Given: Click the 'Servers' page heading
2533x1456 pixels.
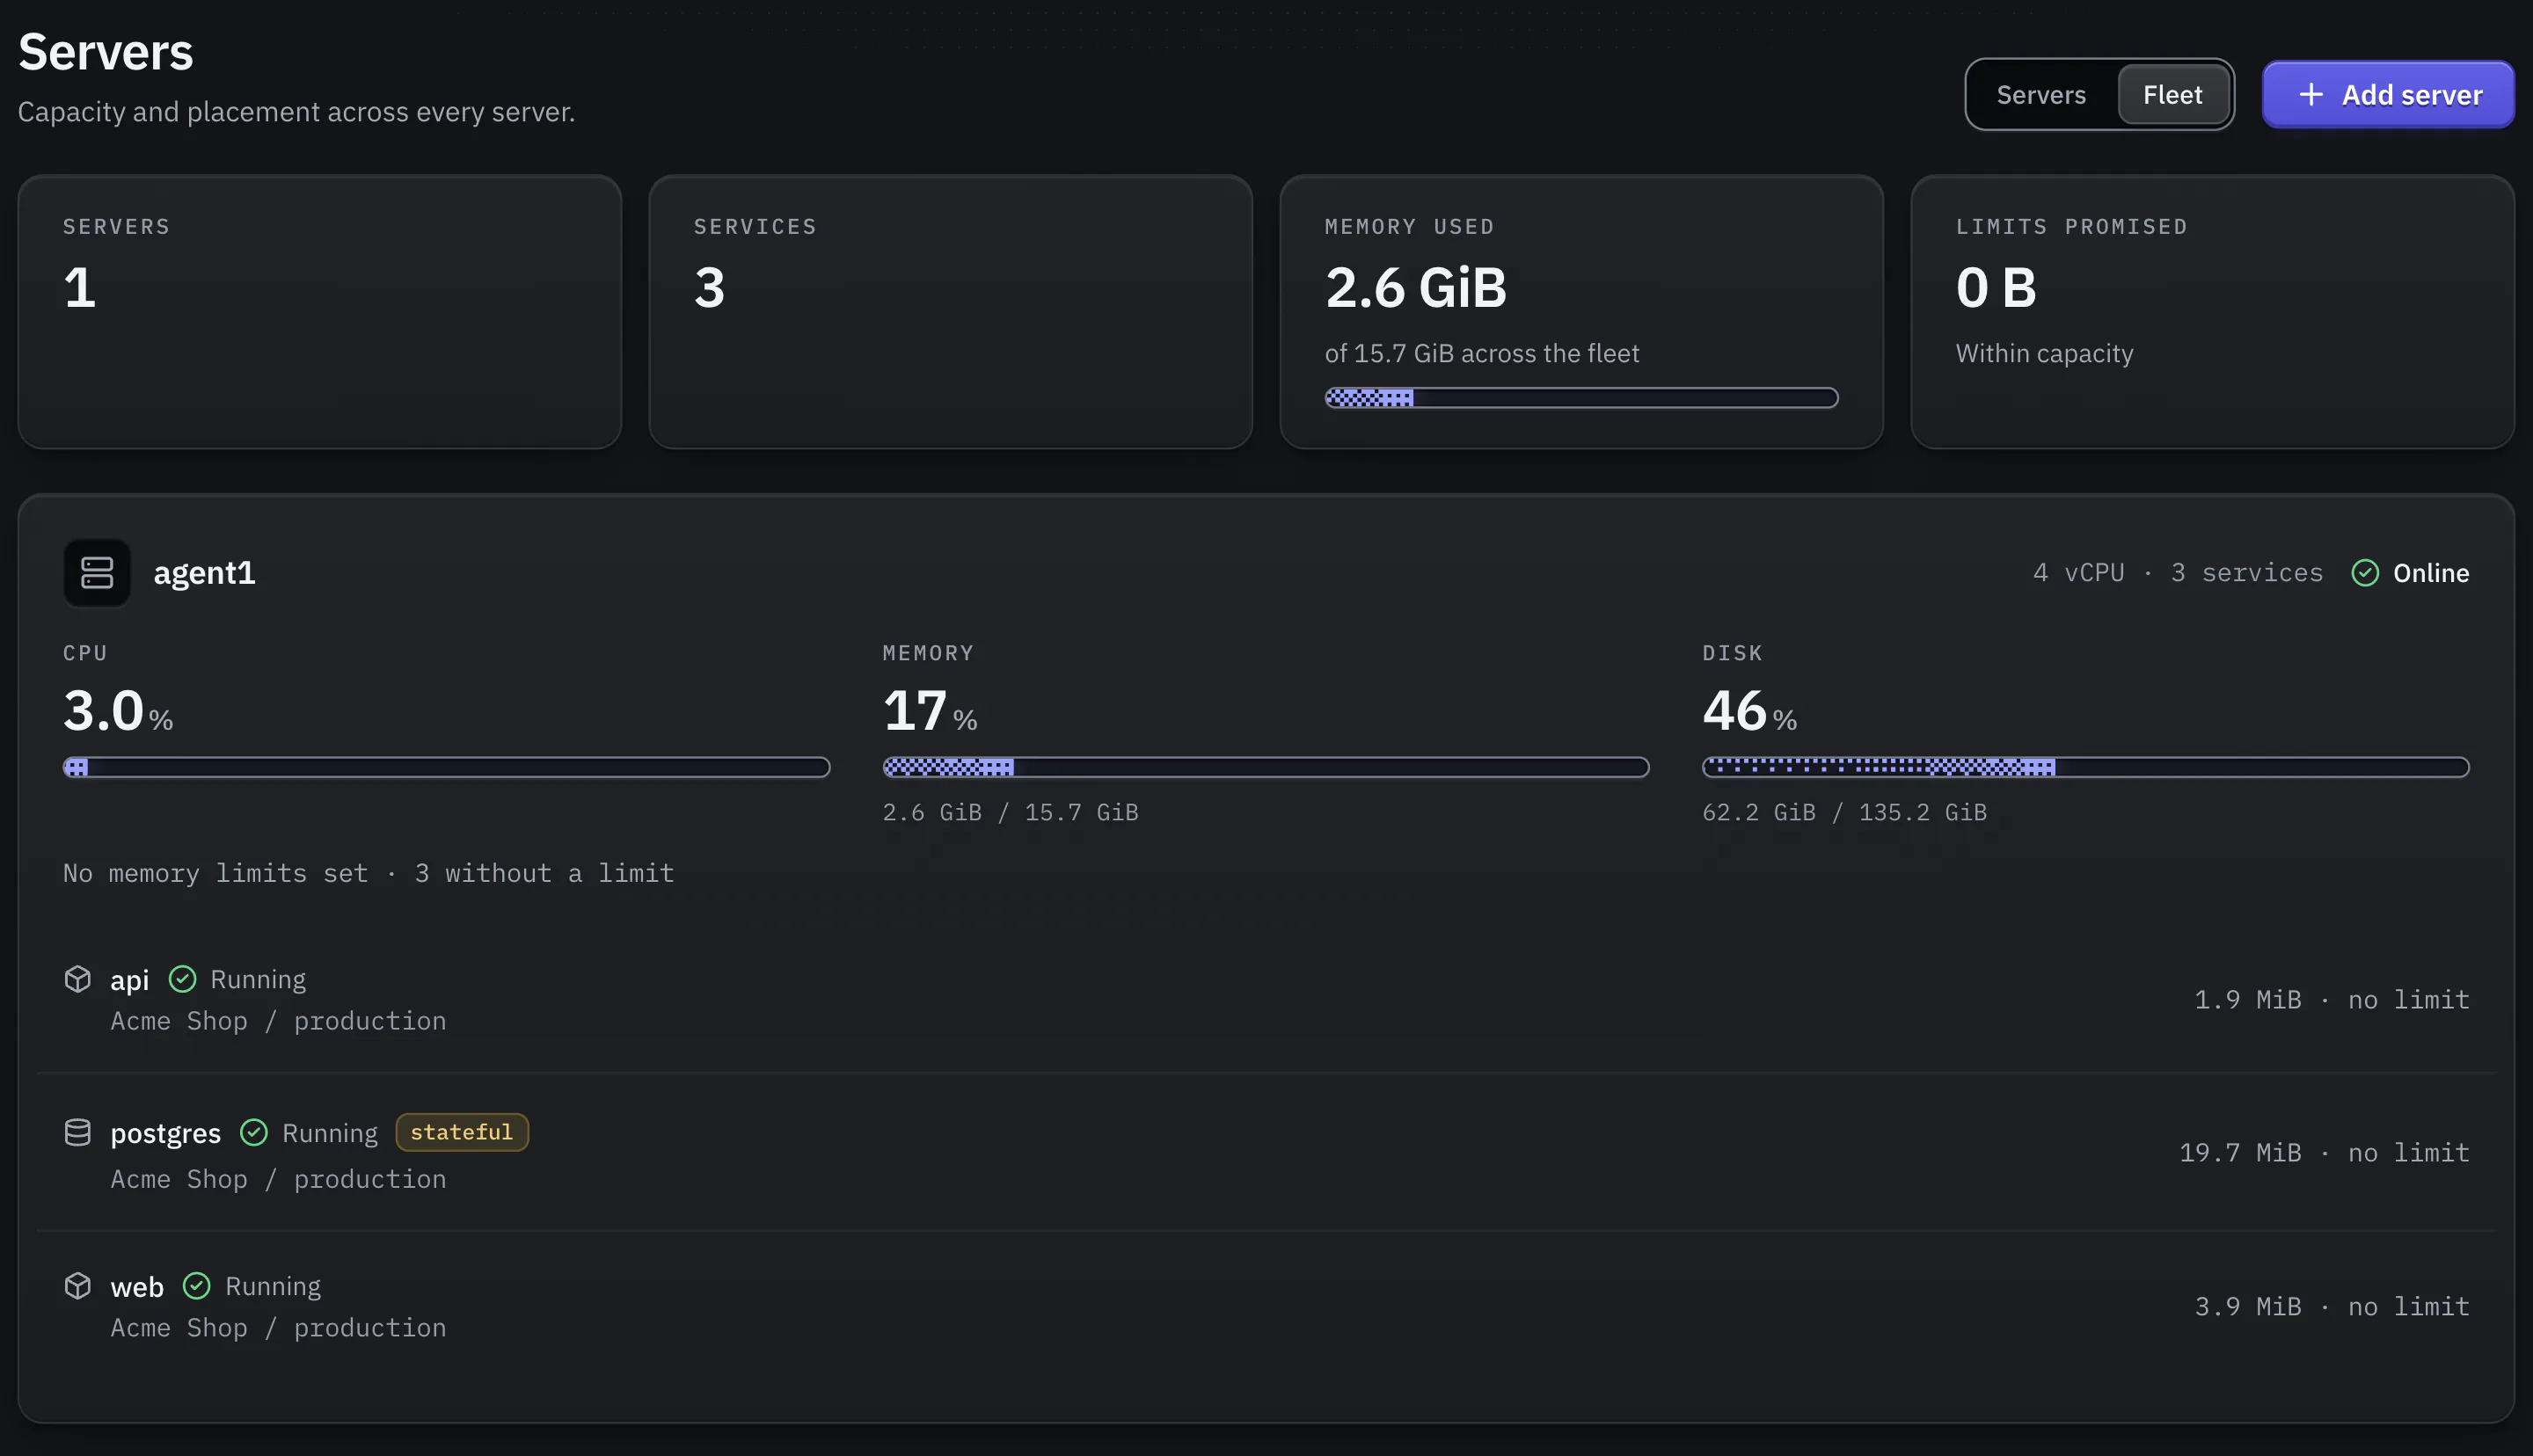Looking at the screenshot, I should pyautogui.click(x=105, y=52).
